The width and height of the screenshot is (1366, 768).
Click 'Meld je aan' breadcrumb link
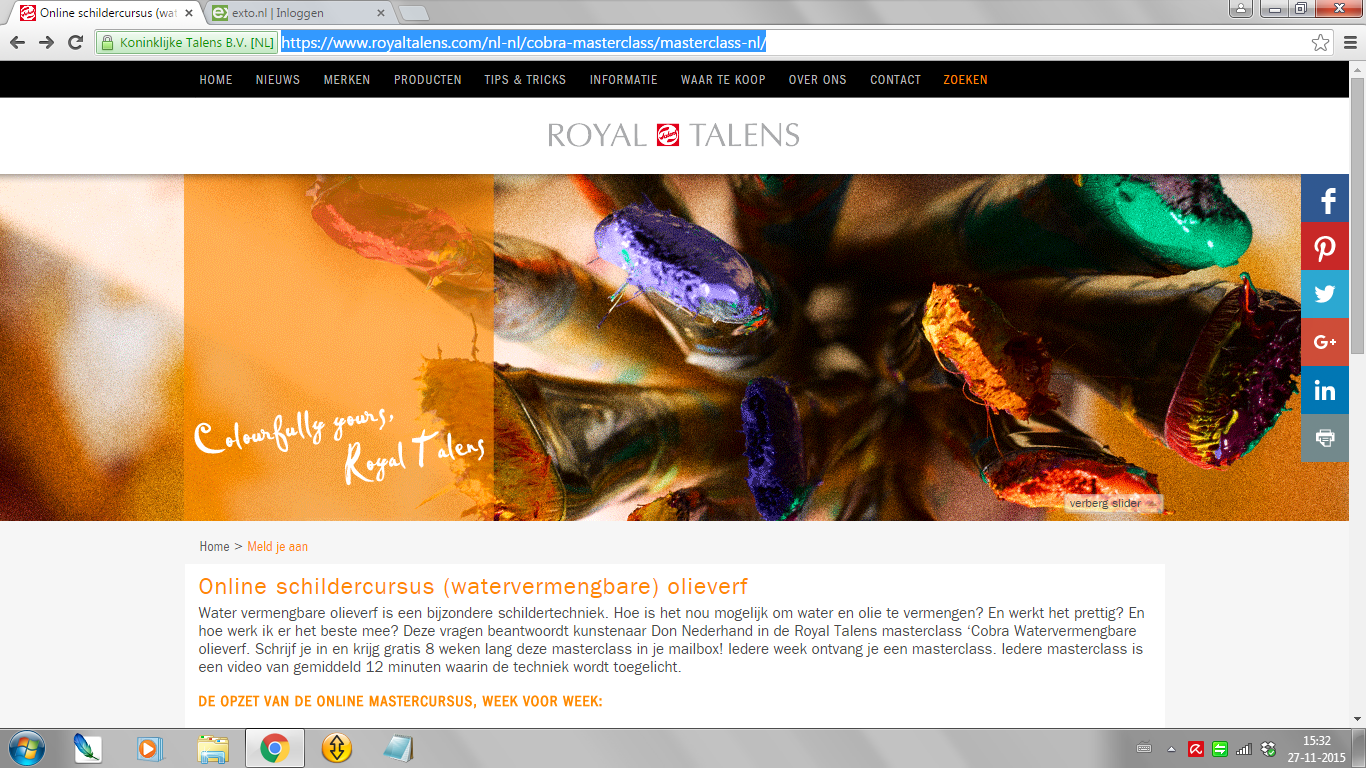[278, 547]
